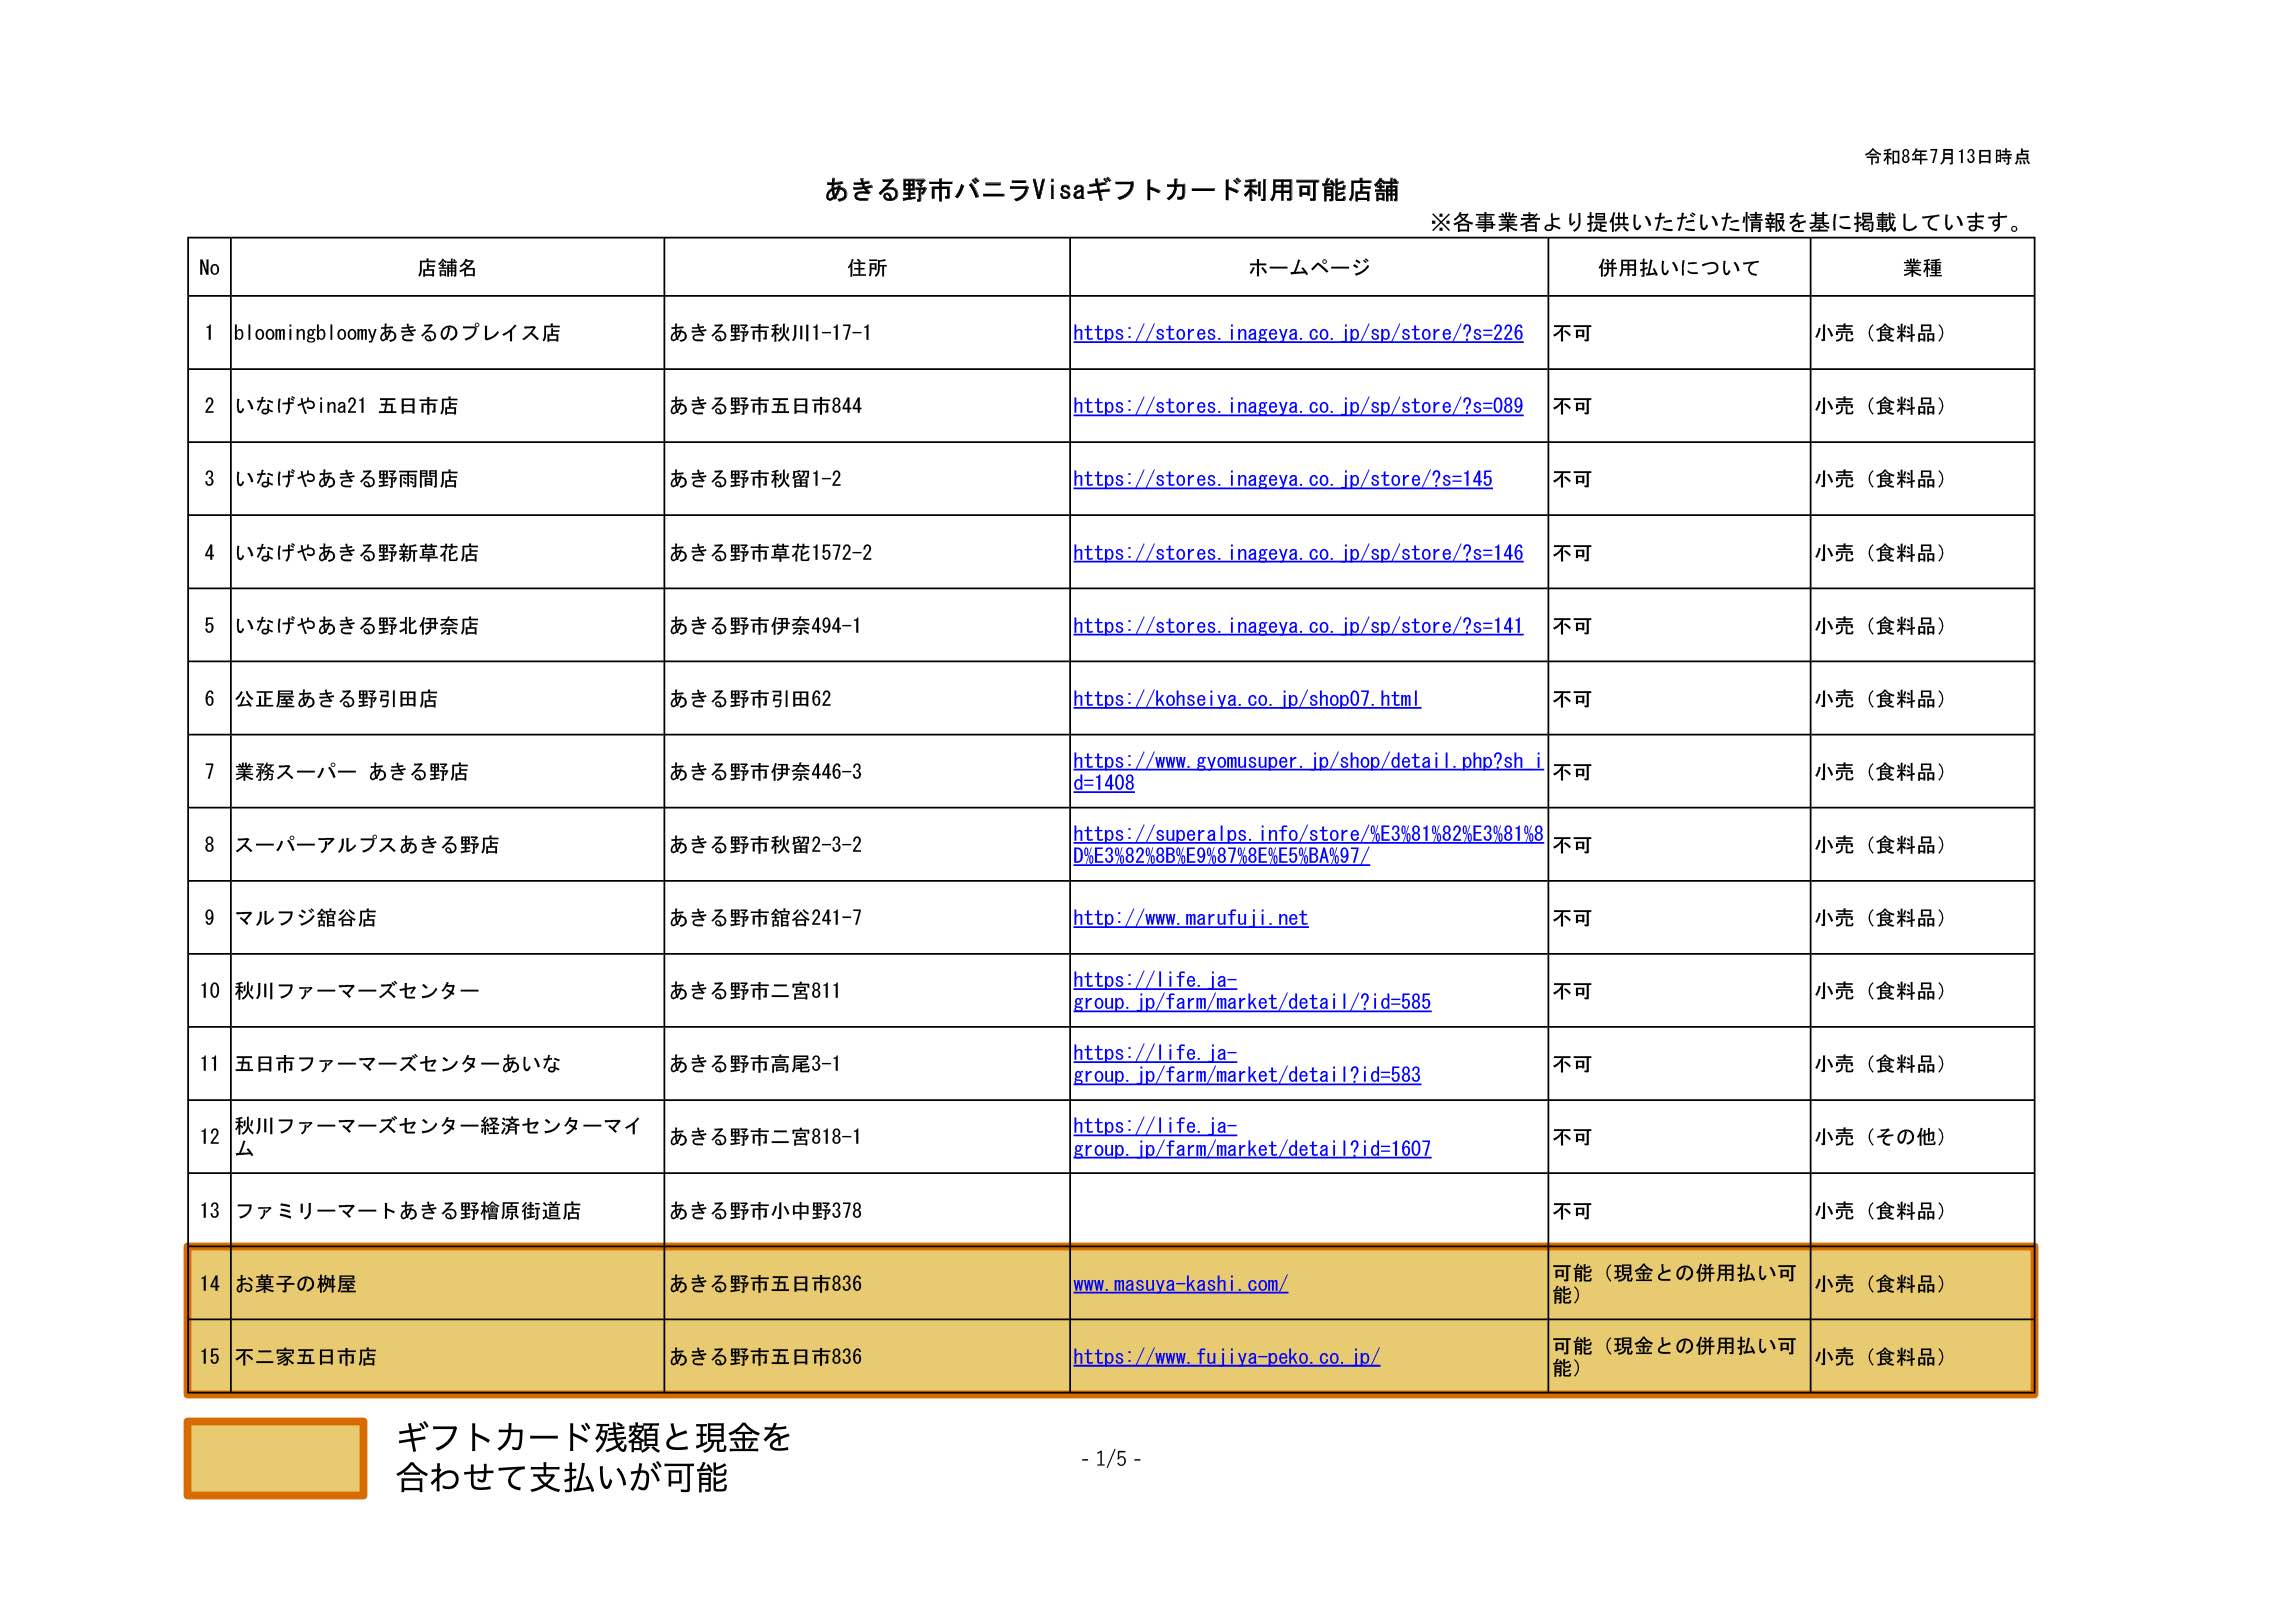Screen dimensions: 2292x1606
Task: Click address あきる野市秋川1-17-1
Action: point(770,333)
